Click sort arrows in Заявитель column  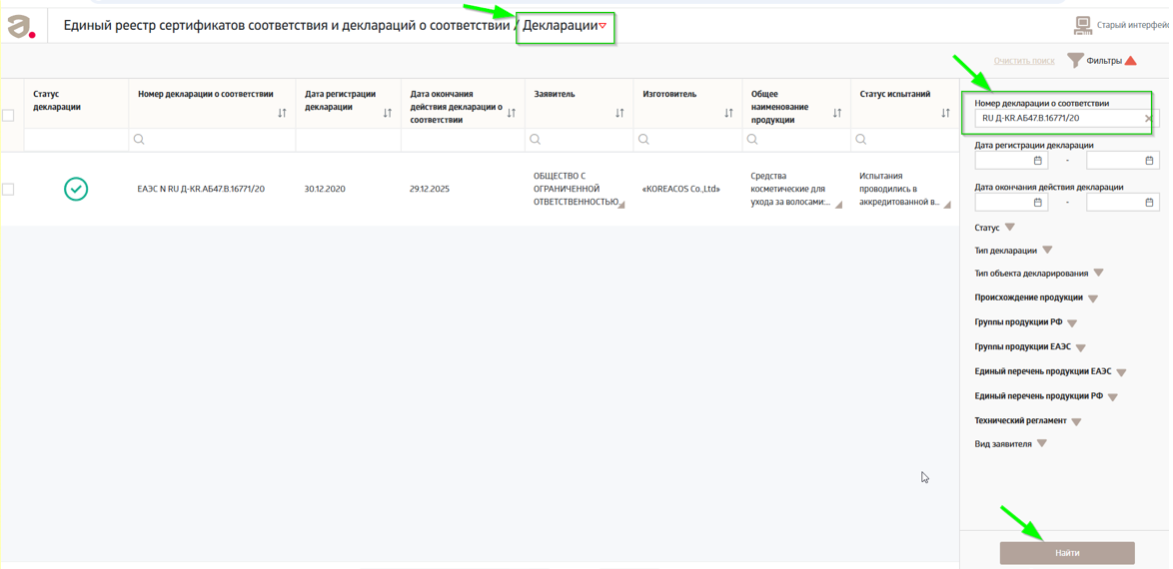pos(620,113)
